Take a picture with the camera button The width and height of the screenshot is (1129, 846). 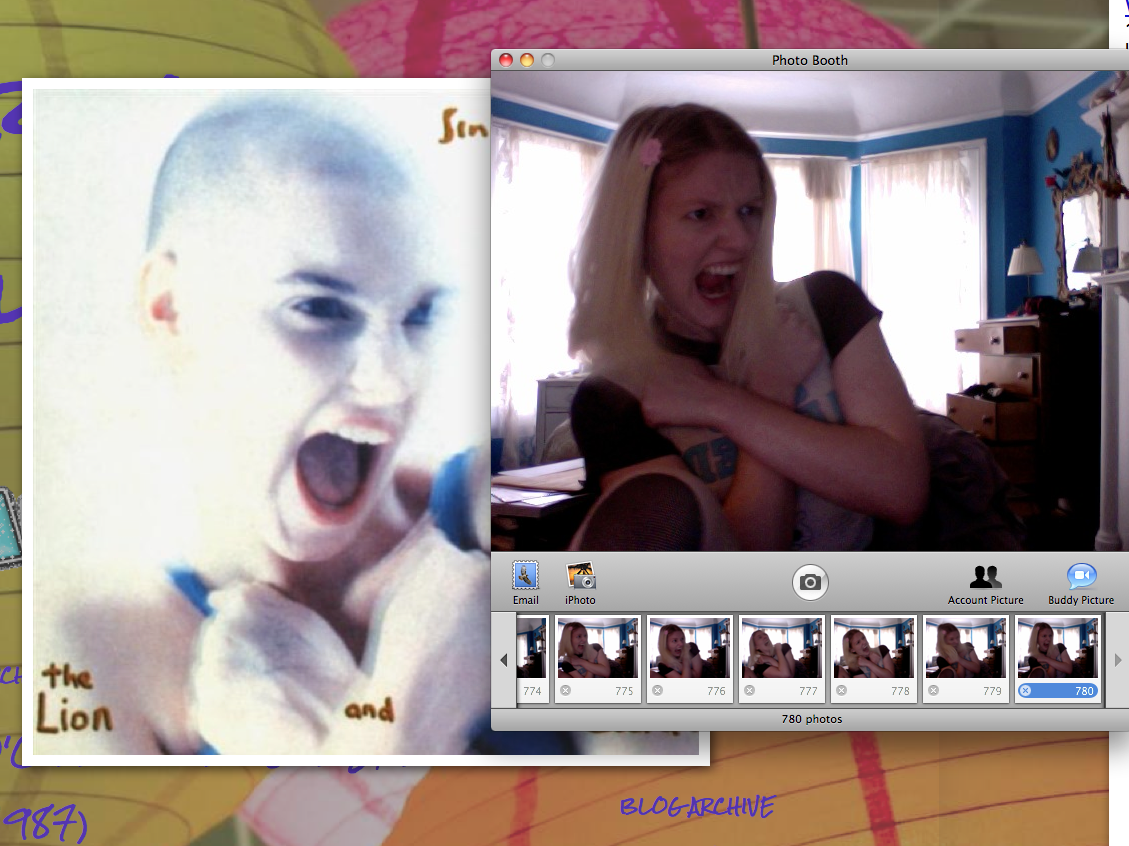(810, 582)
